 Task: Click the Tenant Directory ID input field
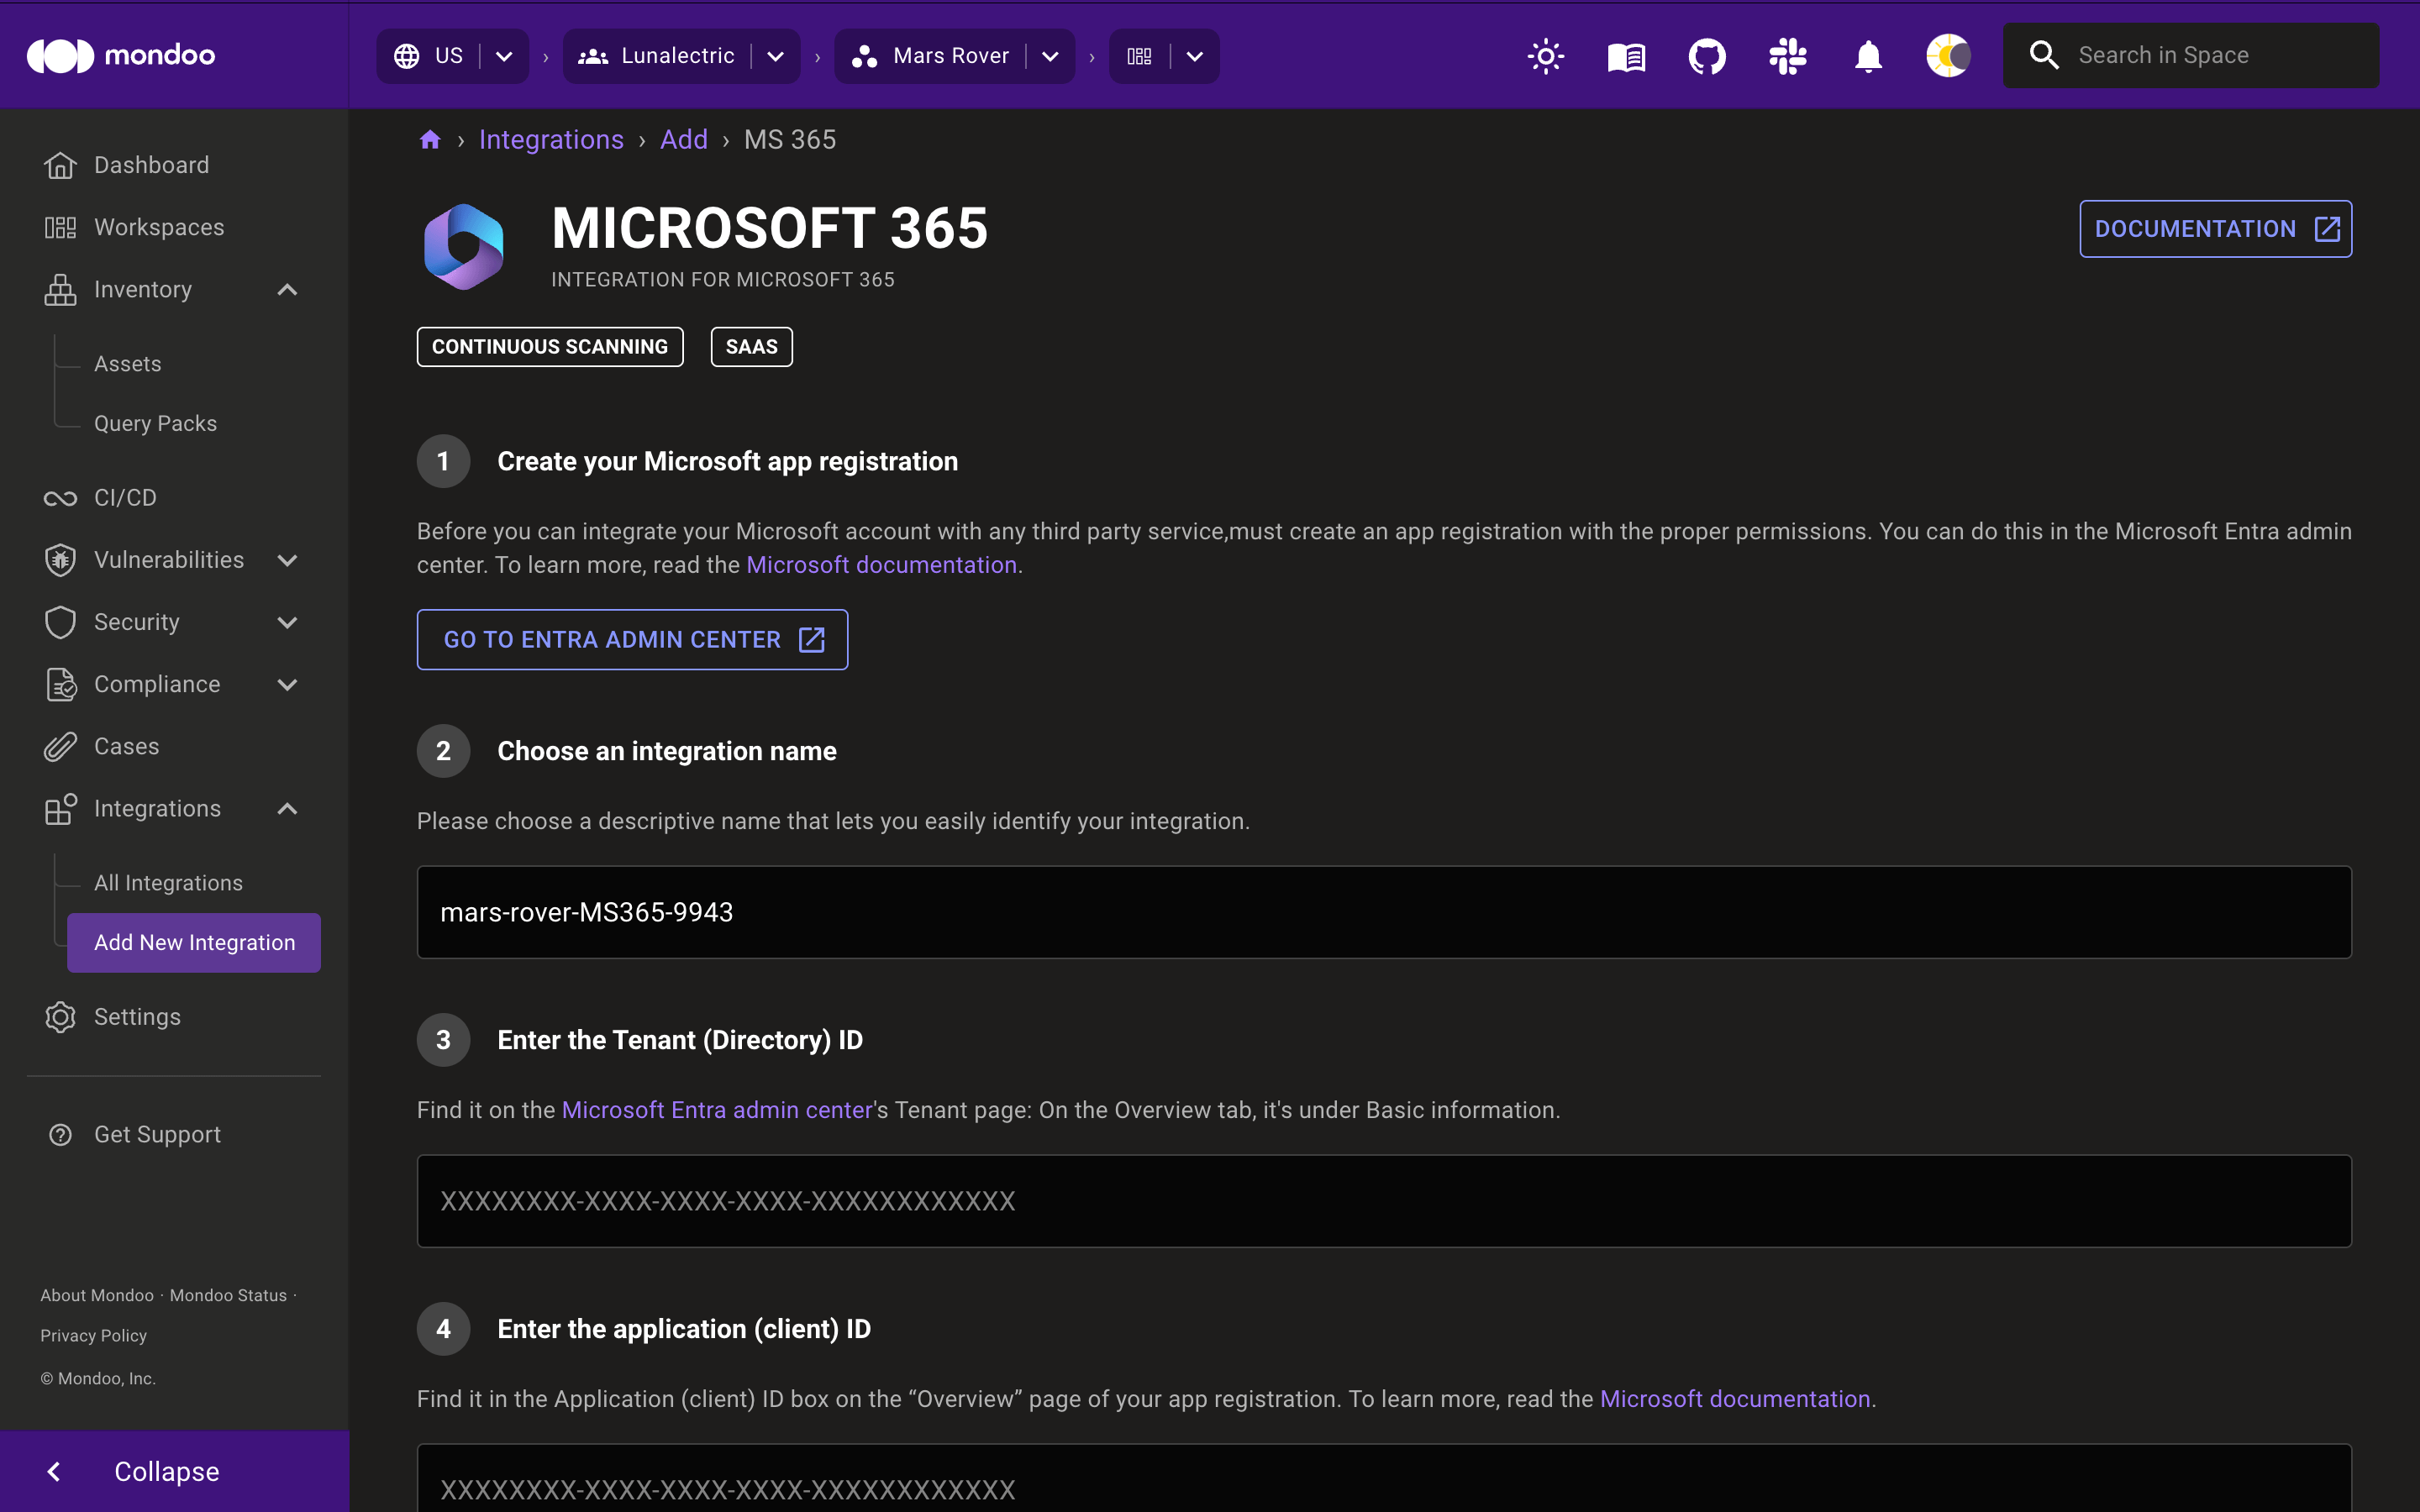1383,1200
